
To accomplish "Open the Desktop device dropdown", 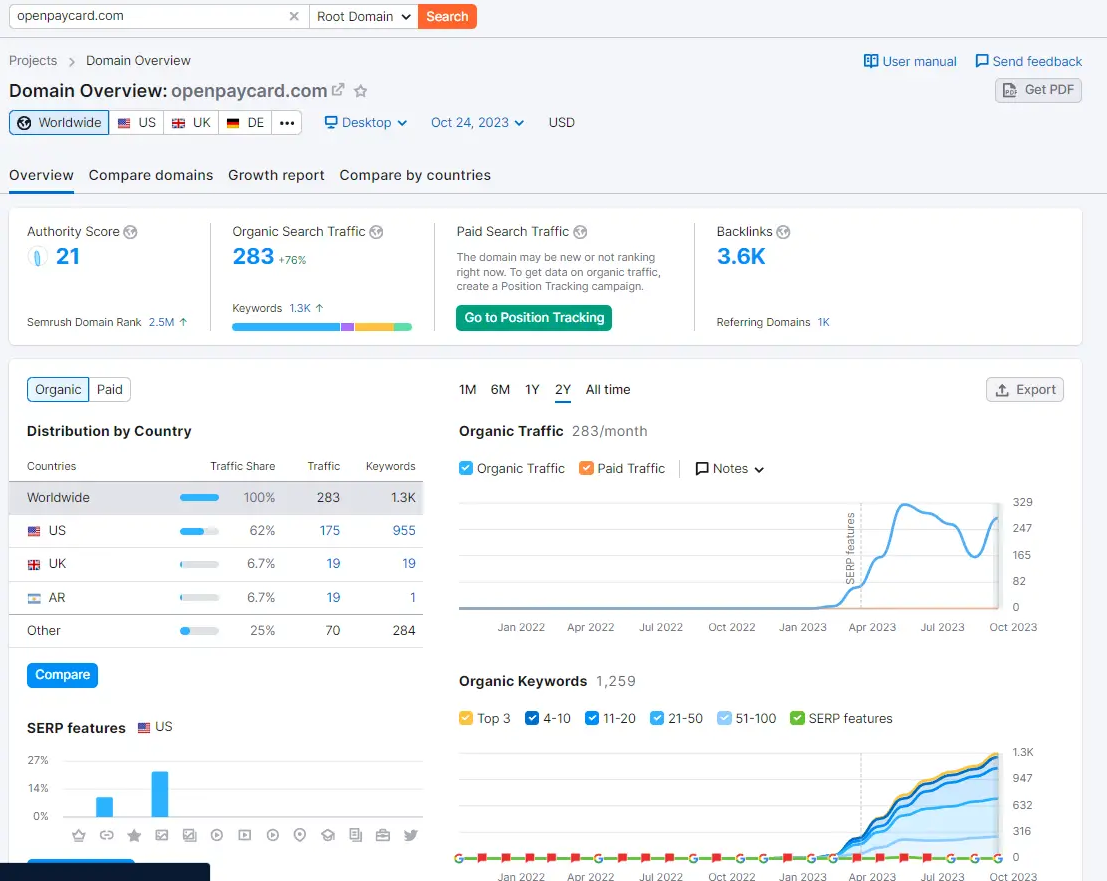I will [x=366, y=122].
